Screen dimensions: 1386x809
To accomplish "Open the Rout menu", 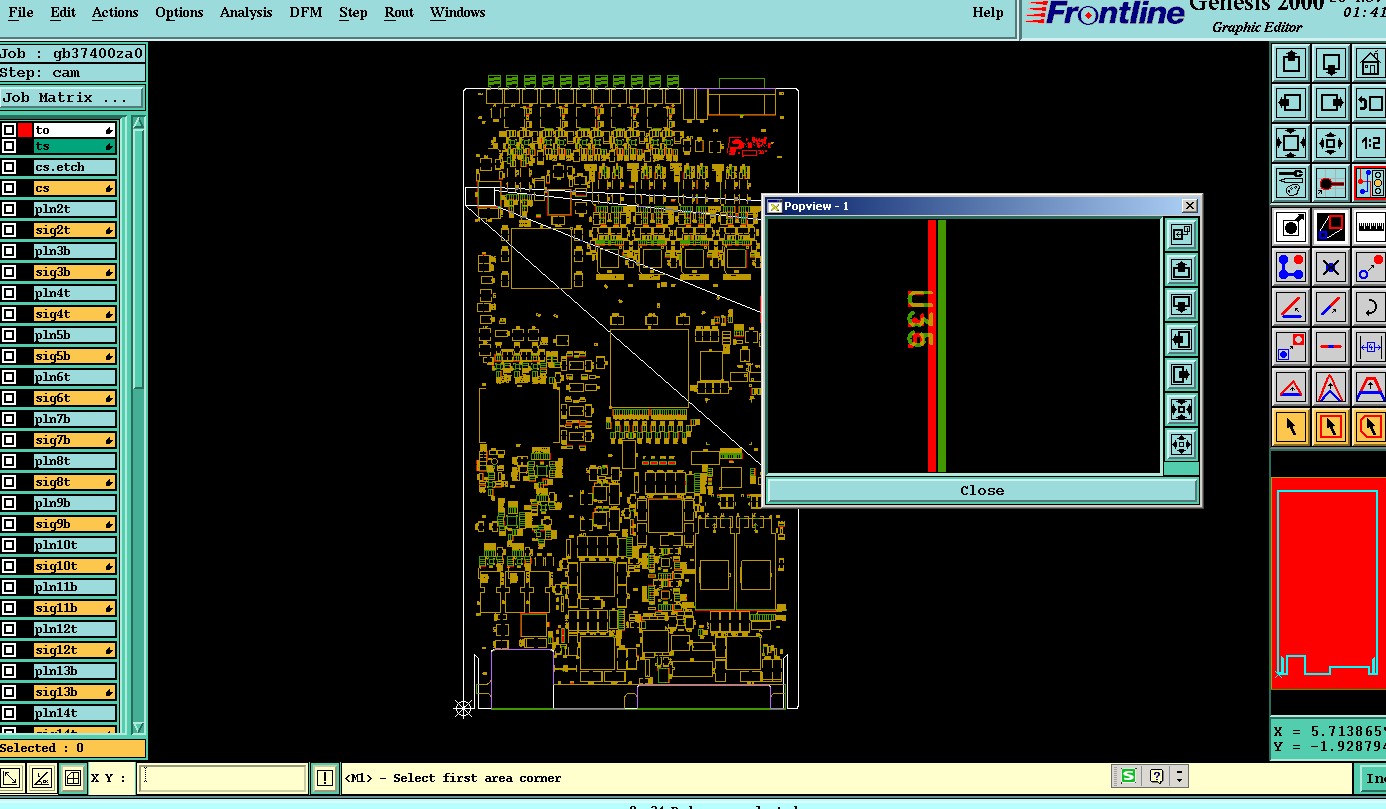I will [x=399, y=13].
